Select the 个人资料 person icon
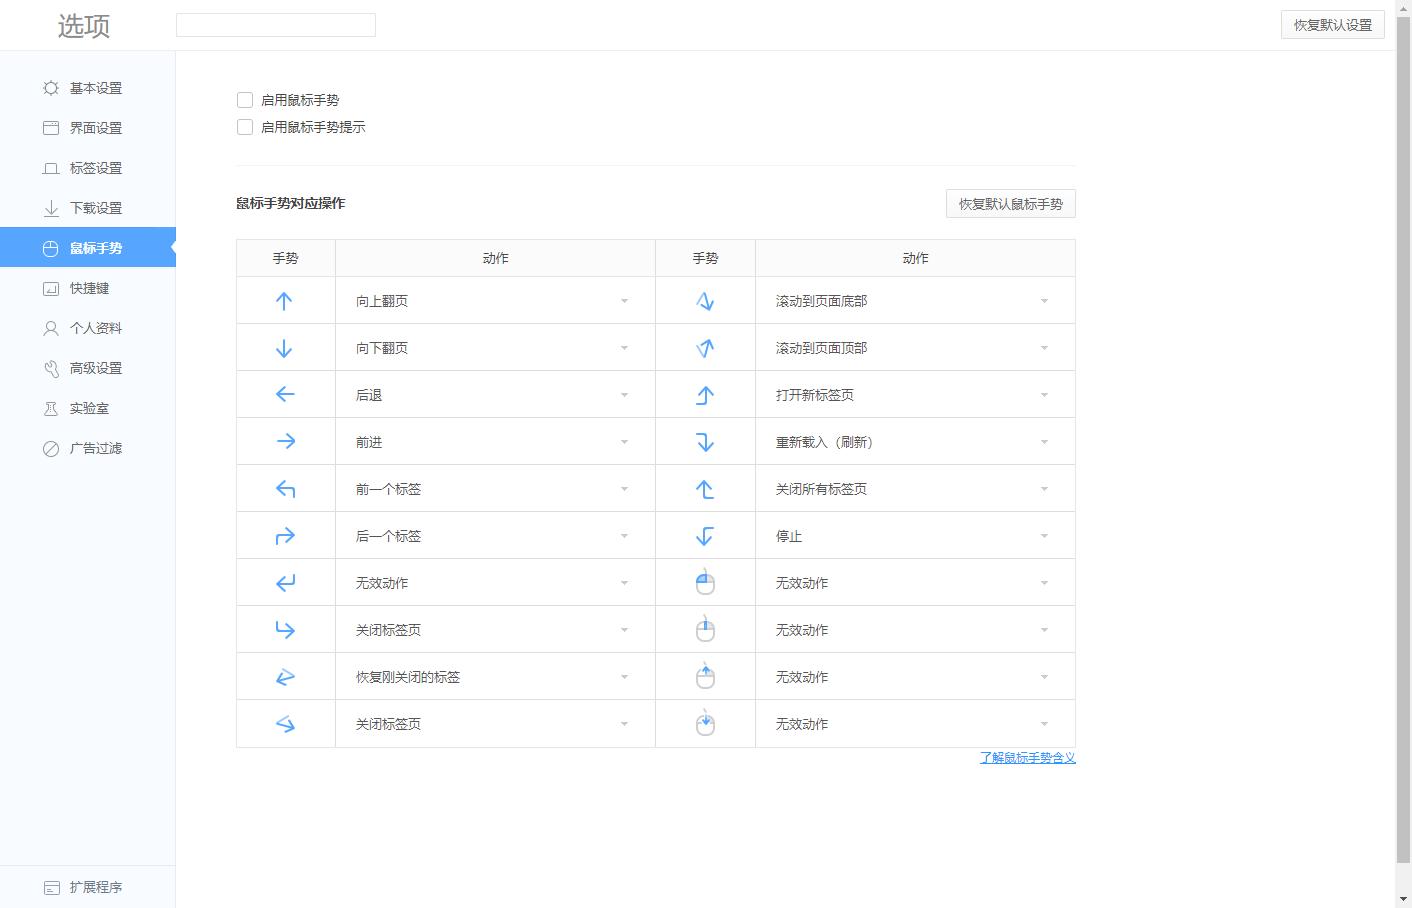This screenshot has width=1412, height=908. (x=51, y=328)
